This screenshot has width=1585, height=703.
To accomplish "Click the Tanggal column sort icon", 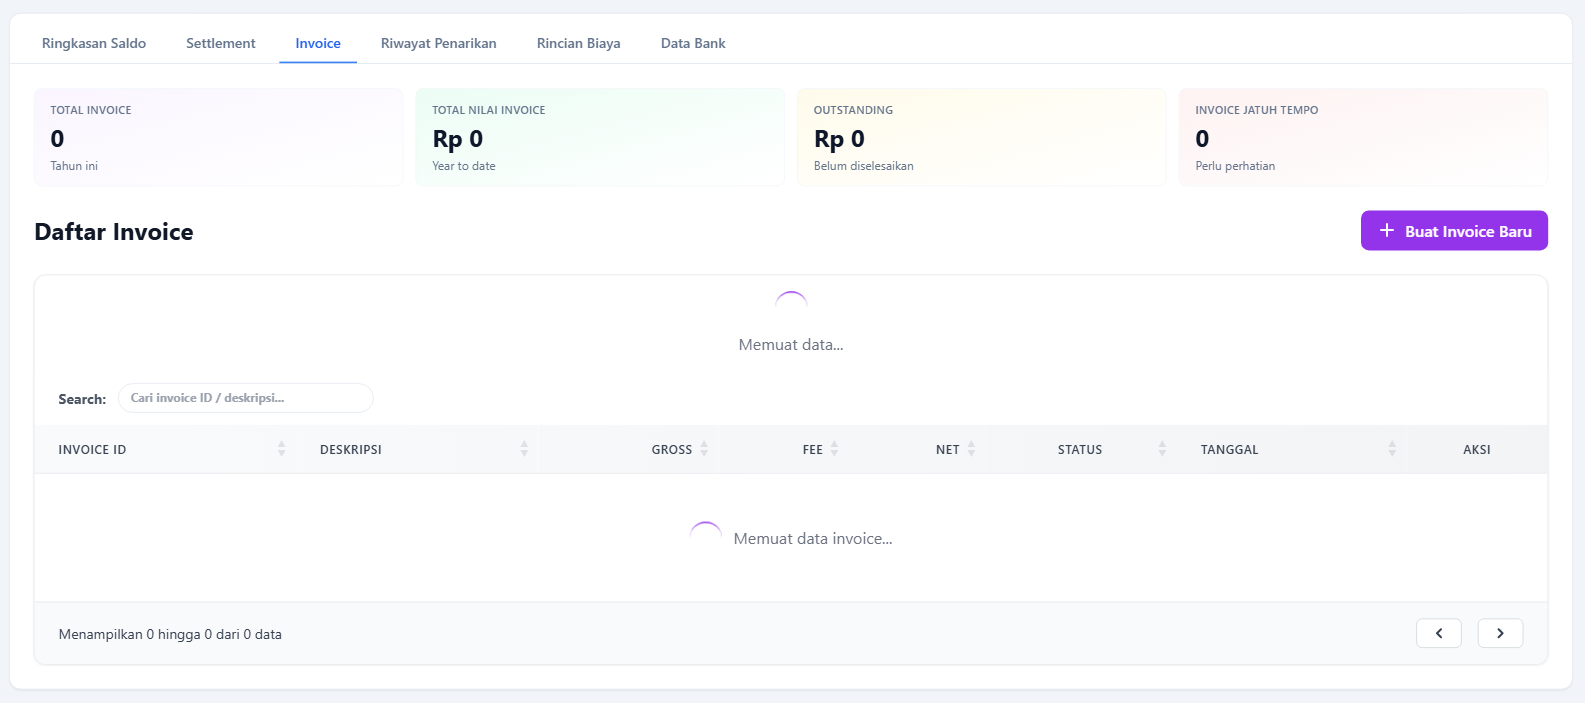I will (1392, 449).
